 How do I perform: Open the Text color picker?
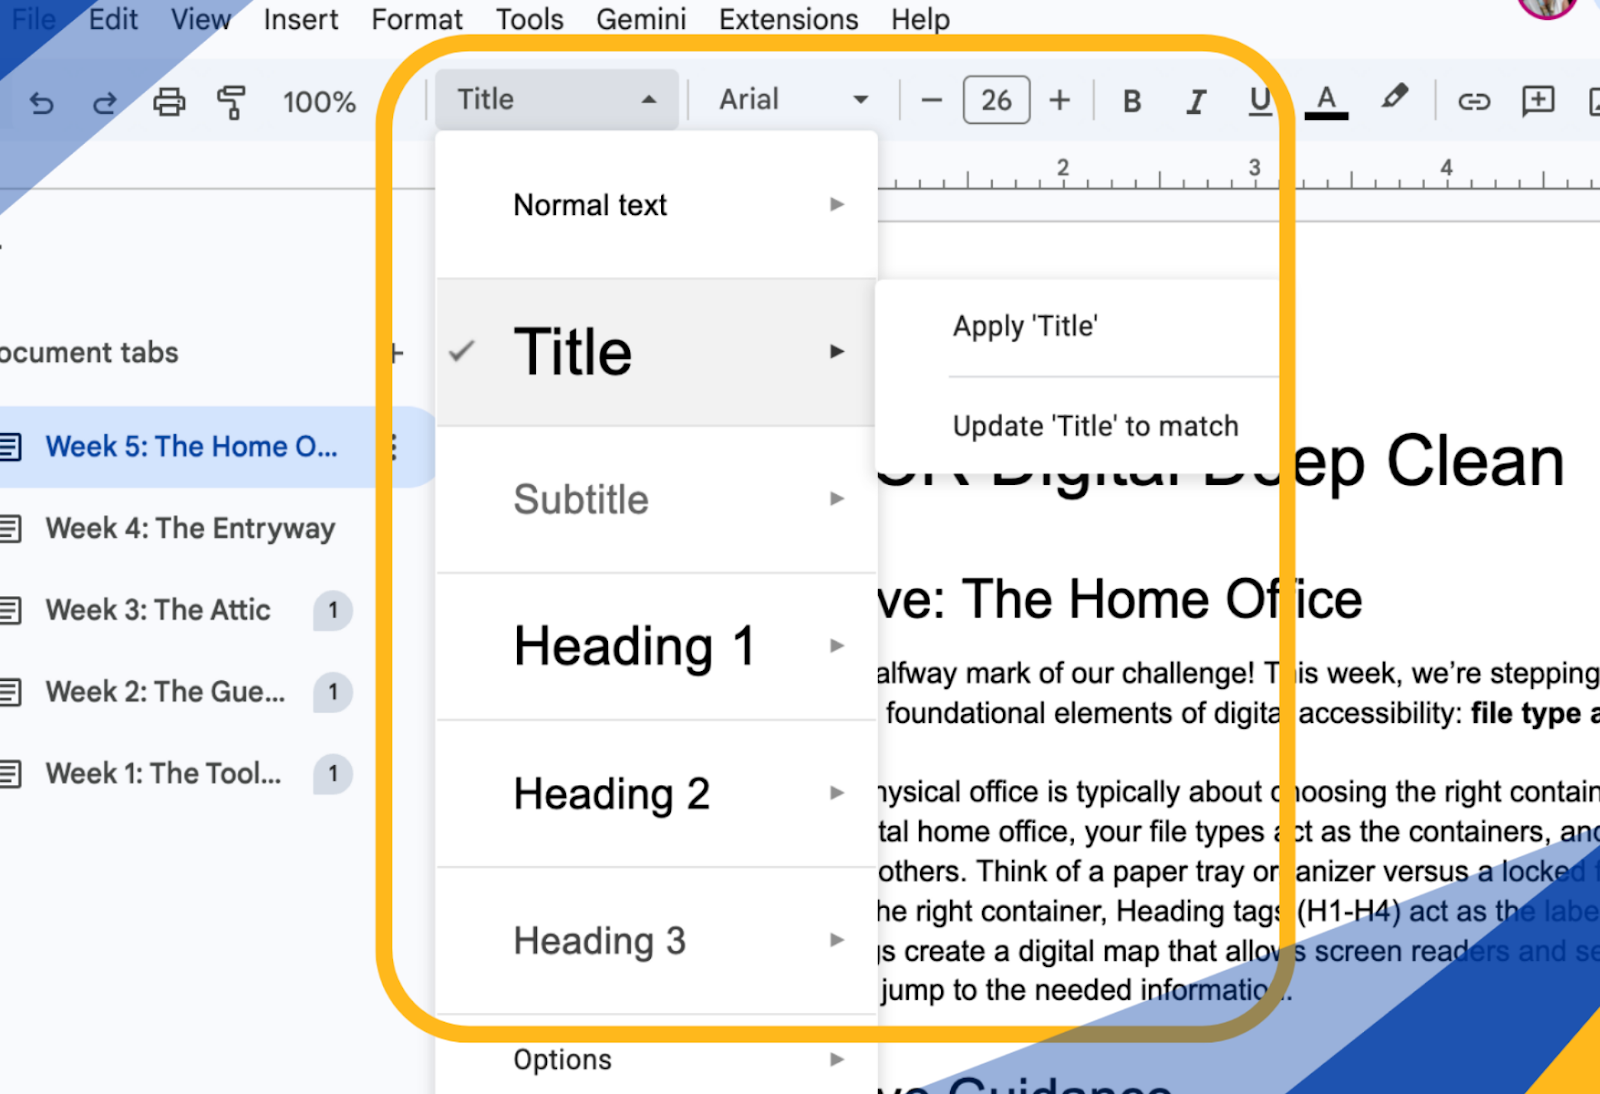pyautogui.click(x=1326, y=101)
